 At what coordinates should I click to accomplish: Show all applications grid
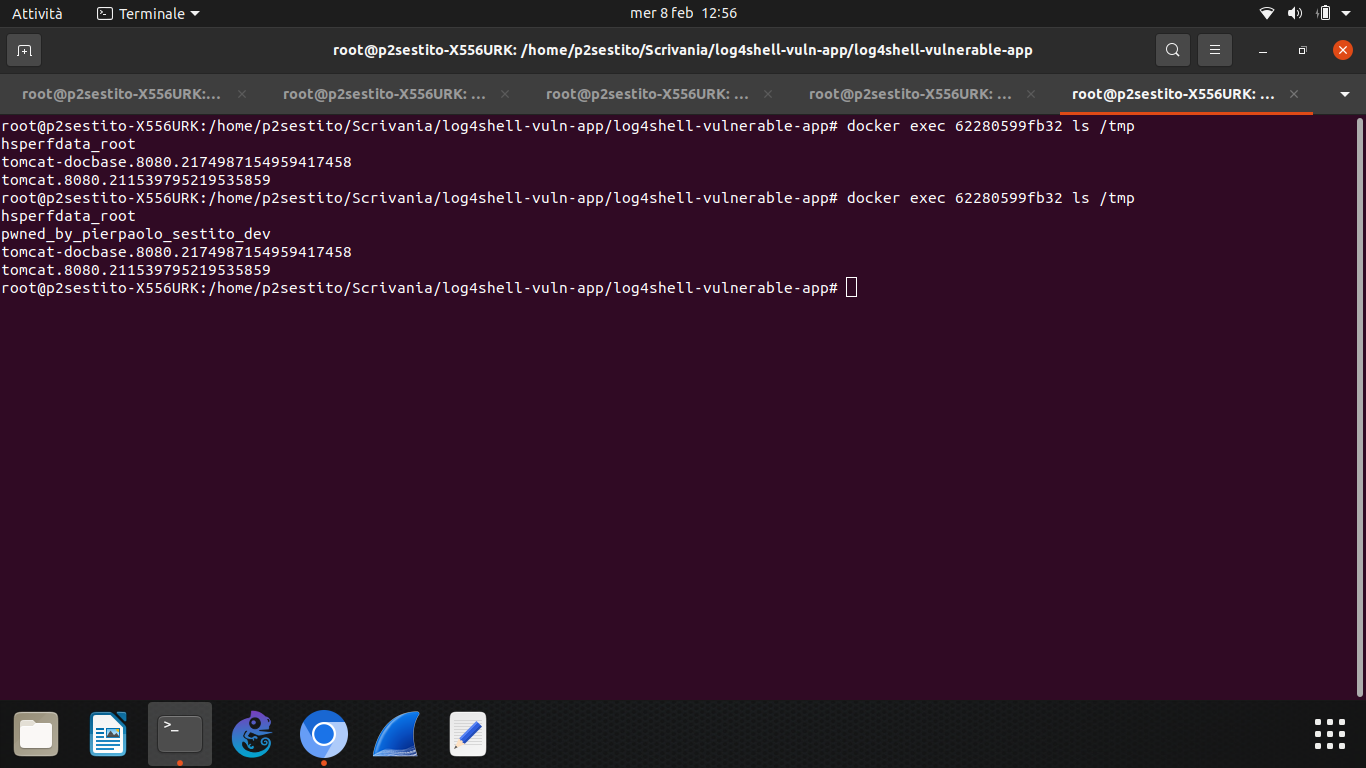[x=1330, y=734]
